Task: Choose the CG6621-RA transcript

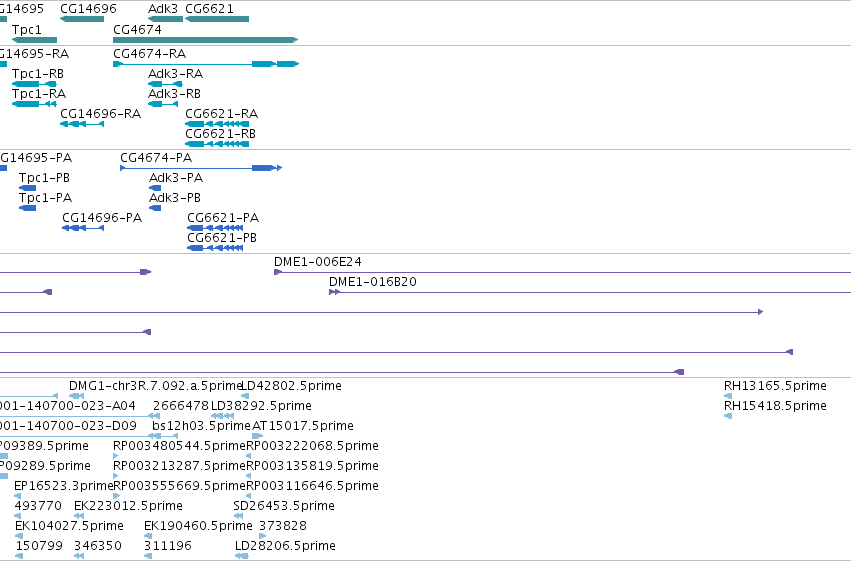Action: [217, 124]
